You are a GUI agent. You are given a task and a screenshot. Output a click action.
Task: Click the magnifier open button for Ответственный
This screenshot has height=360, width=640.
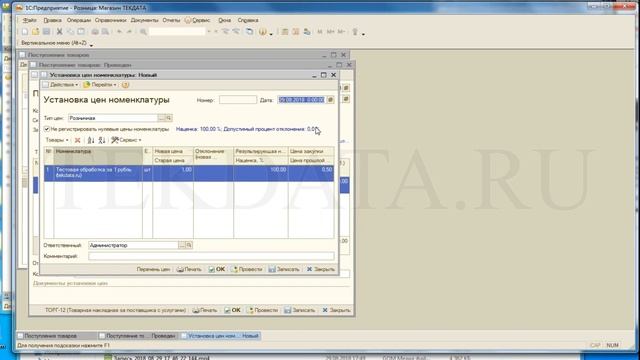coord(189,245)
